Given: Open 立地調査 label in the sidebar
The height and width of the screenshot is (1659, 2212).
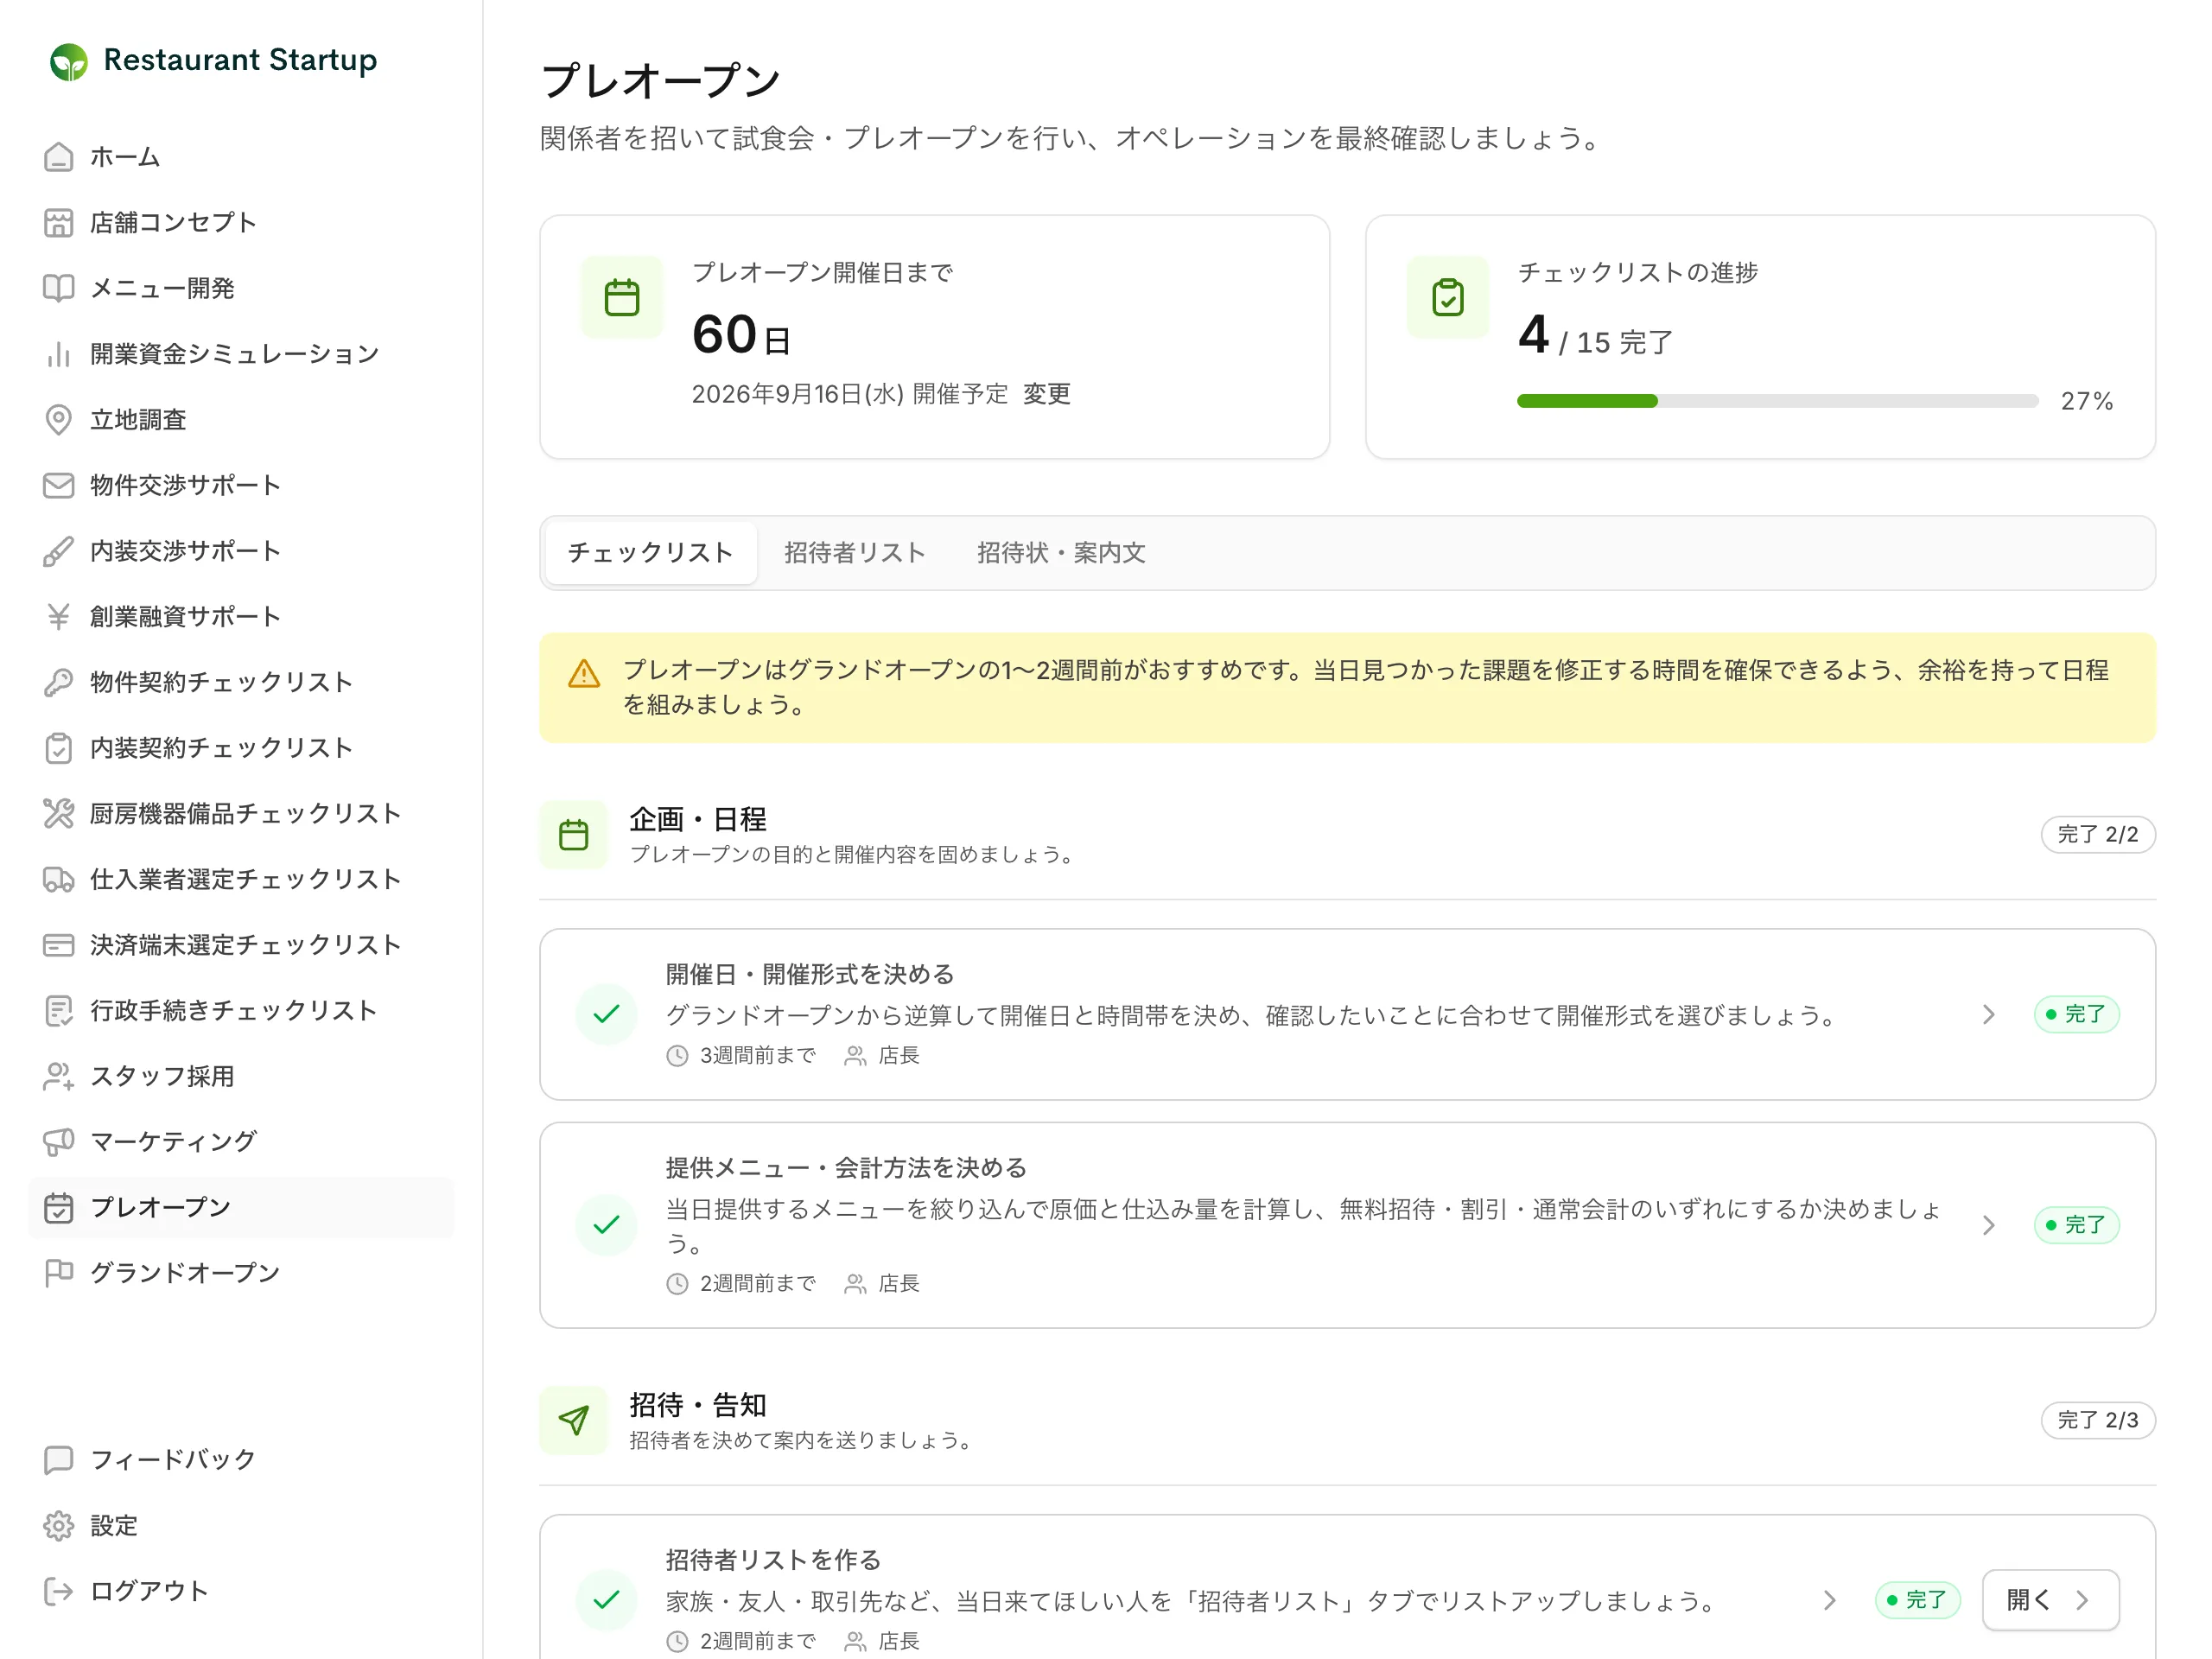Looking at the screenshot, I should pyautogui.click(x=138, y=420).
